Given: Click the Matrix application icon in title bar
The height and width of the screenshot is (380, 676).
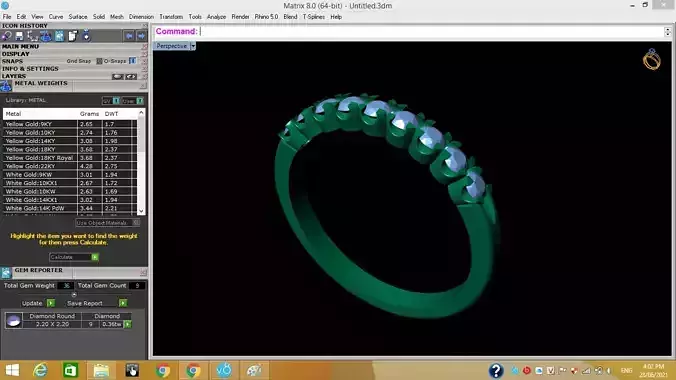Looking at the screenshot, I should click(x=5, y=6).
